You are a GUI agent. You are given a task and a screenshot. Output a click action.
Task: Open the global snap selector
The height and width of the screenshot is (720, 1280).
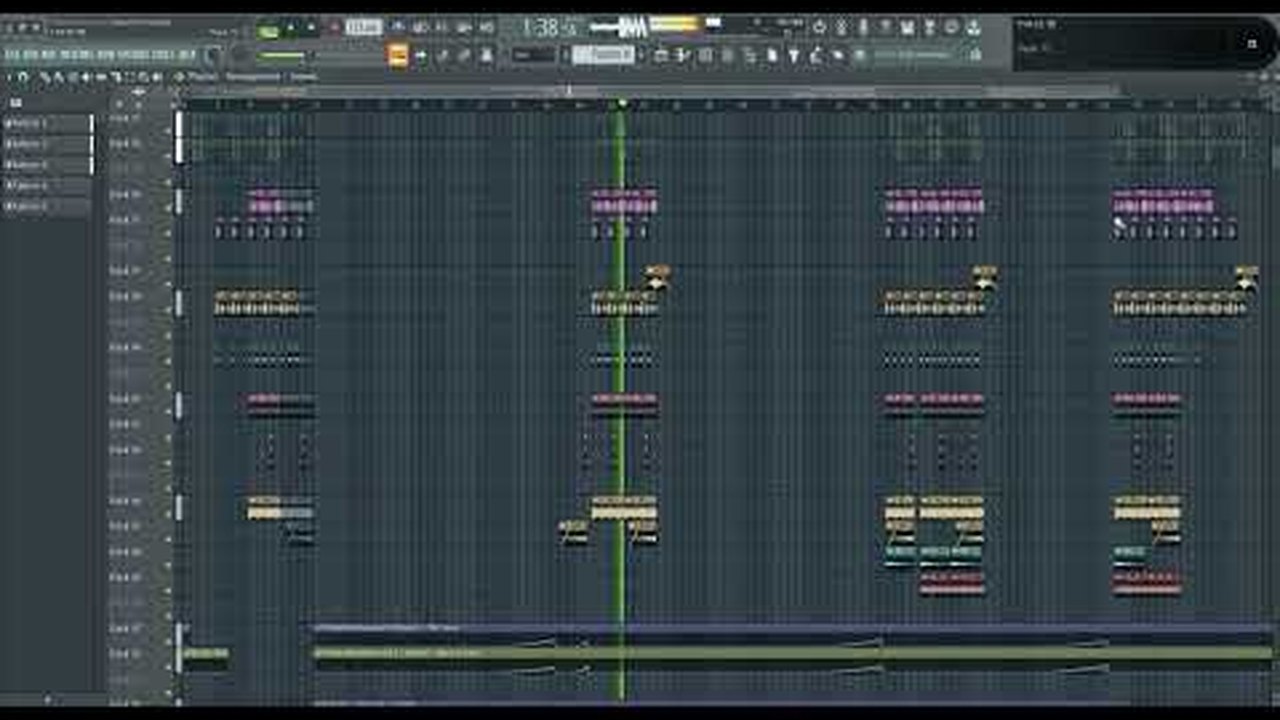coord(533,55)
